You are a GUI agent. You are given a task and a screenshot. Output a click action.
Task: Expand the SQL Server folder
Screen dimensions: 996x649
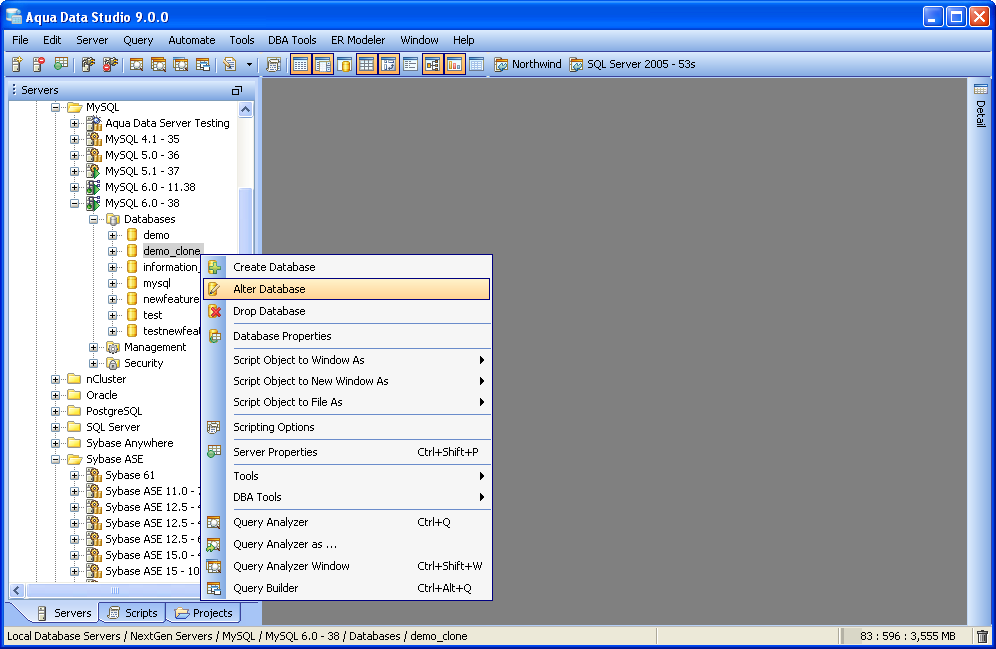click(x=55, y=427)
